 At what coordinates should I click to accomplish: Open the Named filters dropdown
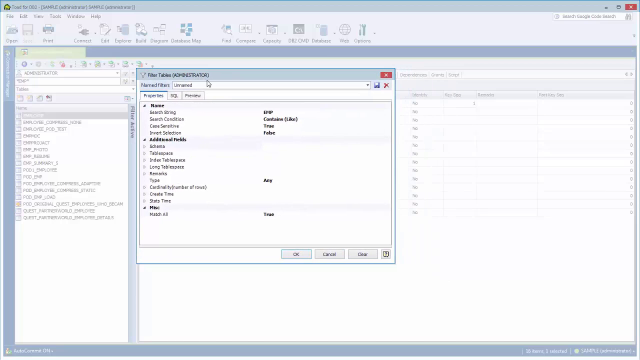367,85
